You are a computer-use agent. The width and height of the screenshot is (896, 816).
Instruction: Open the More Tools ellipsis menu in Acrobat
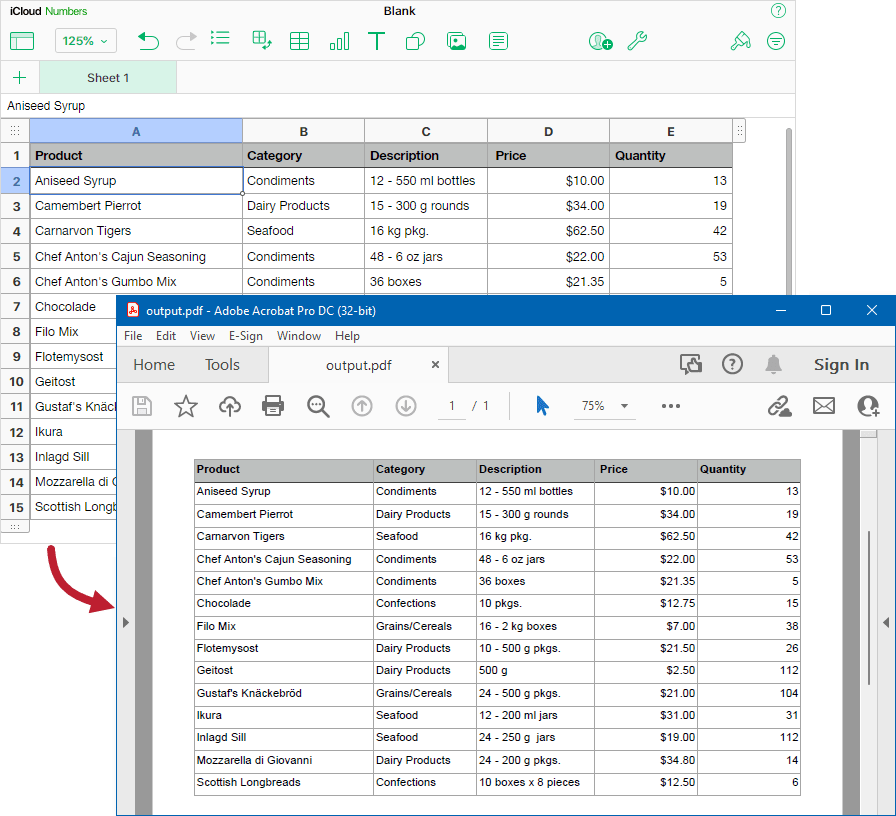[670, 406]
